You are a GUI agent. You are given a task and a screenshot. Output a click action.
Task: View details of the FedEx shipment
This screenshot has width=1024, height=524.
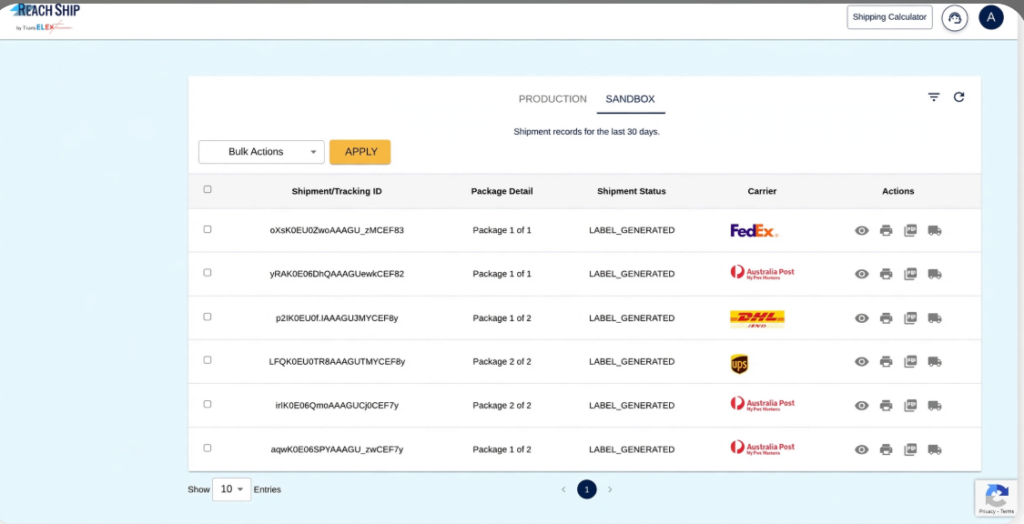click(862, 231)
